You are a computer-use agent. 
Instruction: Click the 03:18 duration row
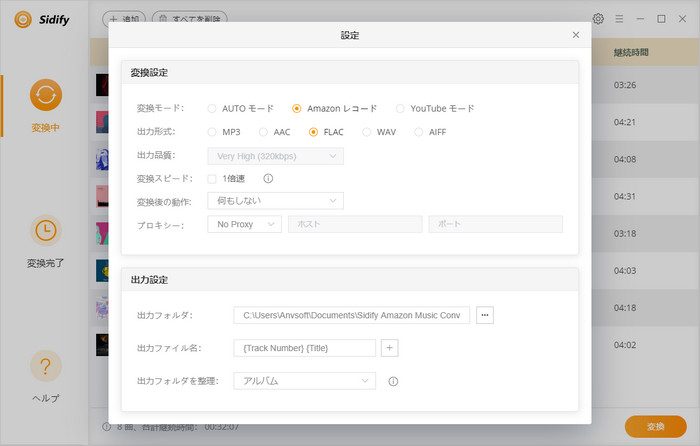[625, 233]
